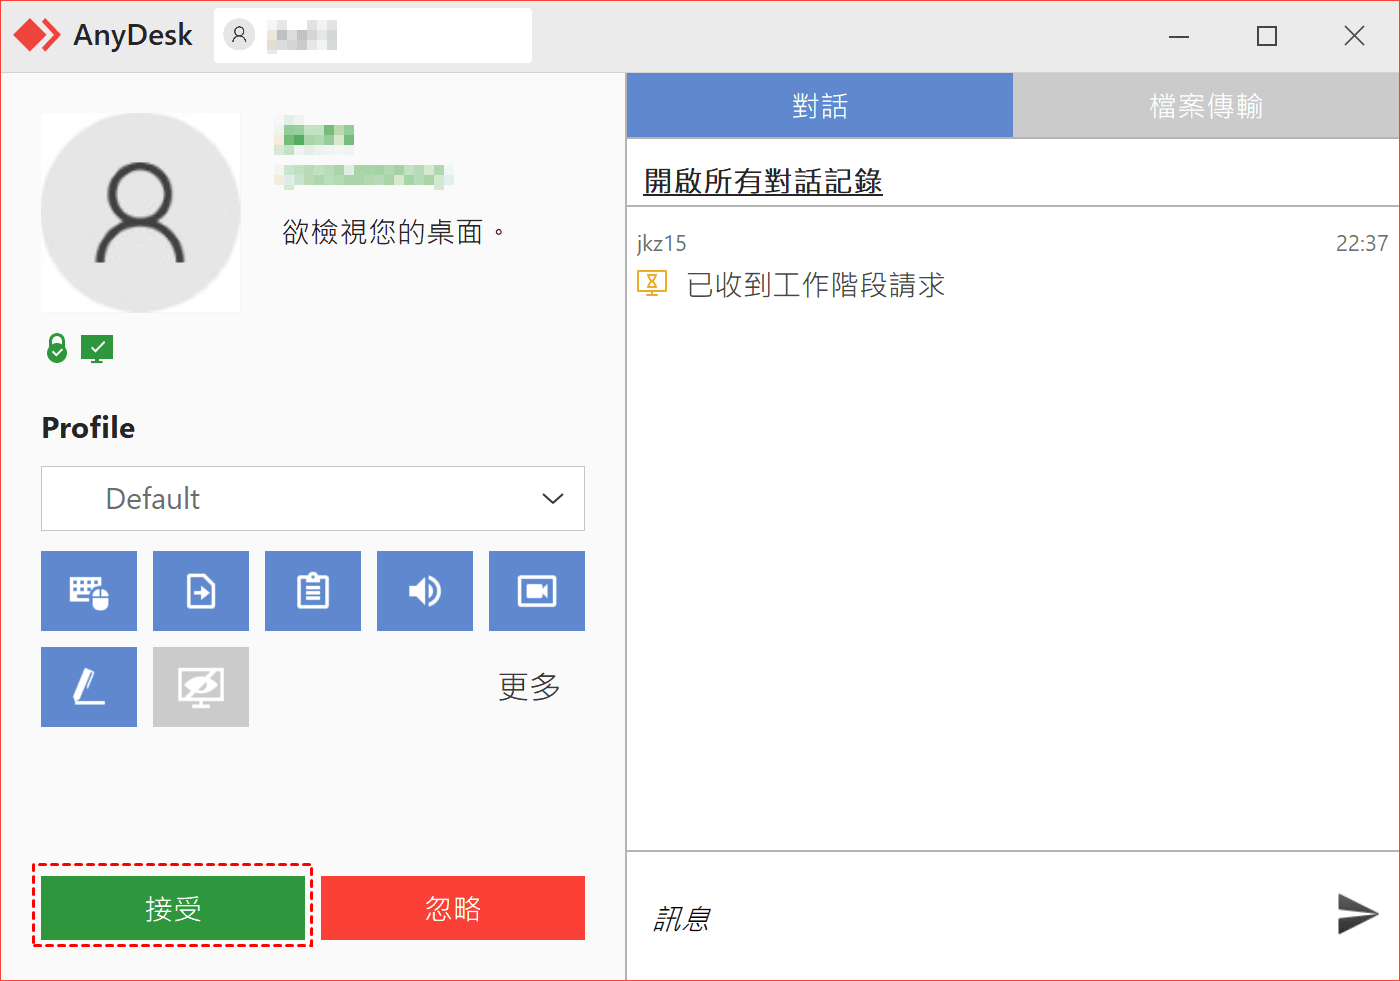Toggle file transfer permission icon

(x=201, y=591)
